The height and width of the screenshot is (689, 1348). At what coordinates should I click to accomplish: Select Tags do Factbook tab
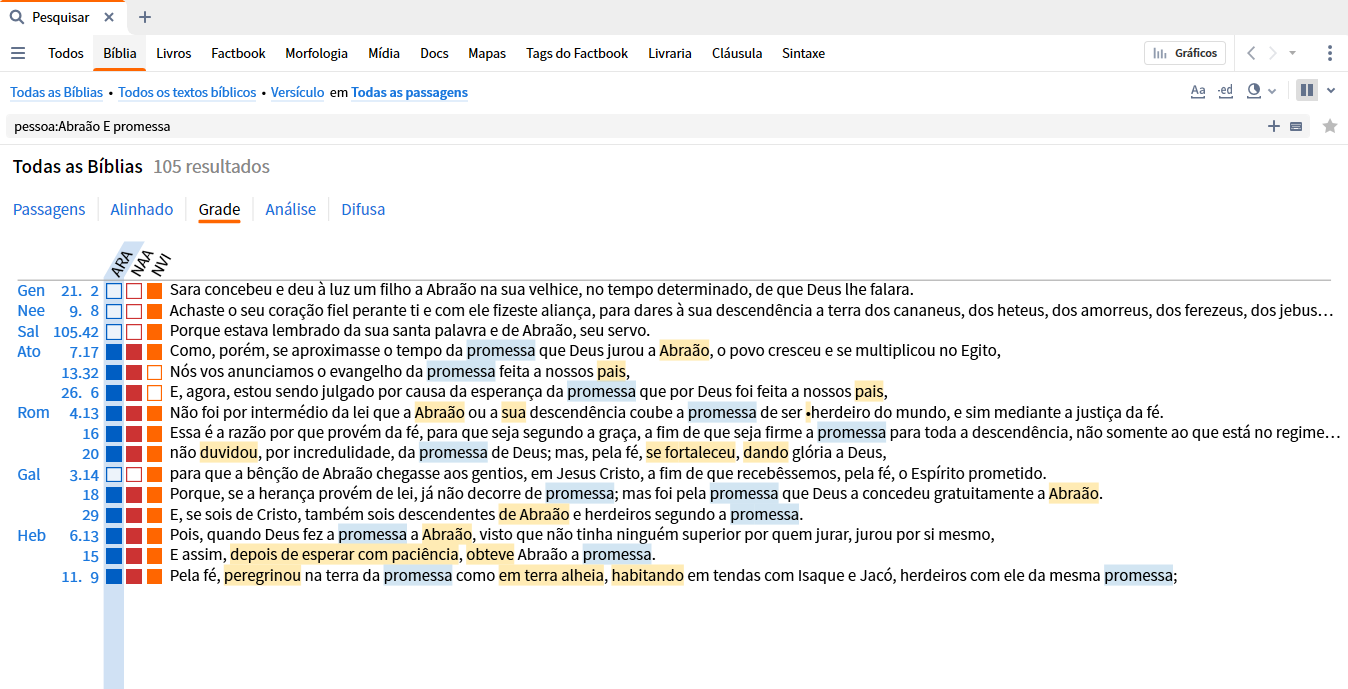click(577, 53)
